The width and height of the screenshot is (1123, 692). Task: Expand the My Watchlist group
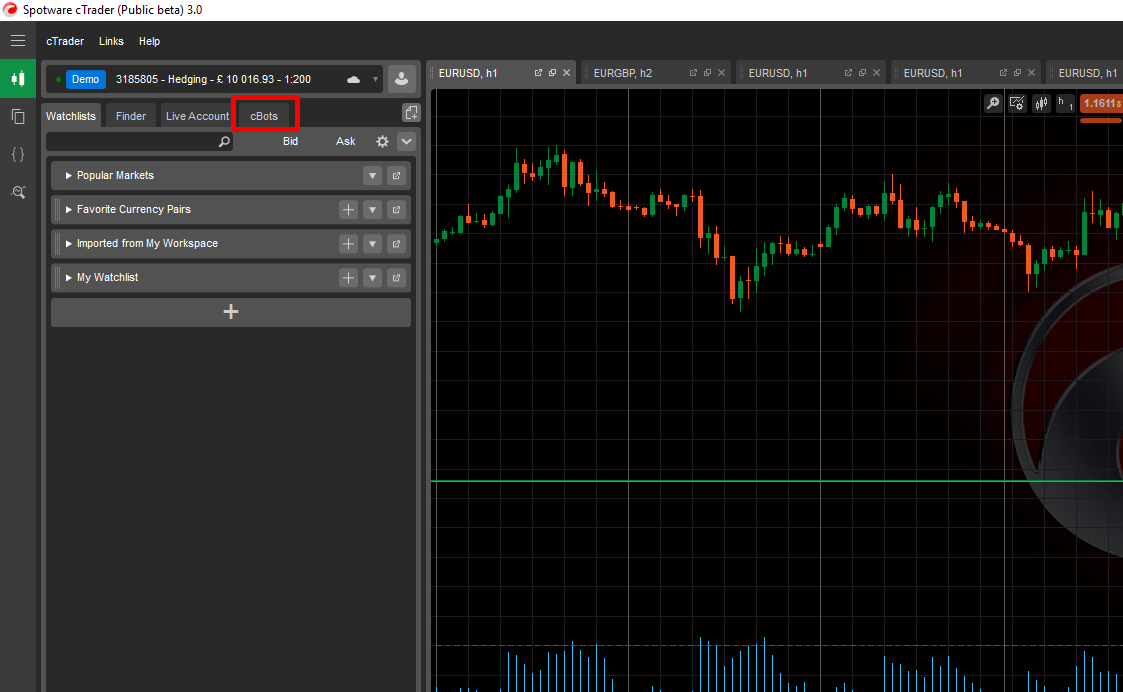tap(69, 277)
